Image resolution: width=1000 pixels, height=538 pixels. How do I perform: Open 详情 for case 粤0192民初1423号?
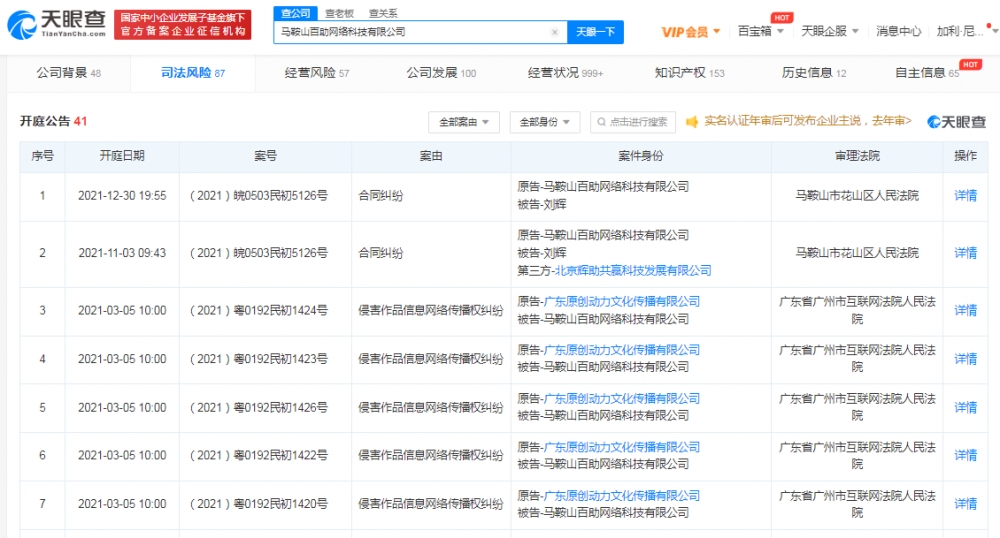coord(965,359)
